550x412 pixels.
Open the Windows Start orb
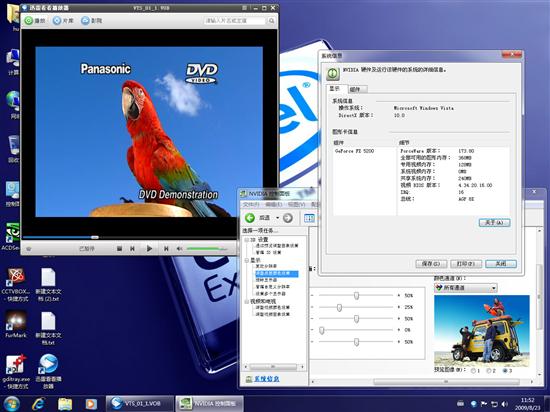coord(12,404)
